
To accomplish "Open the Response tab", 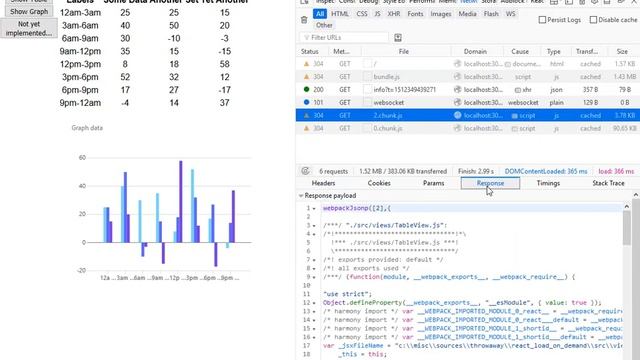I will click(x=490, y=183).
